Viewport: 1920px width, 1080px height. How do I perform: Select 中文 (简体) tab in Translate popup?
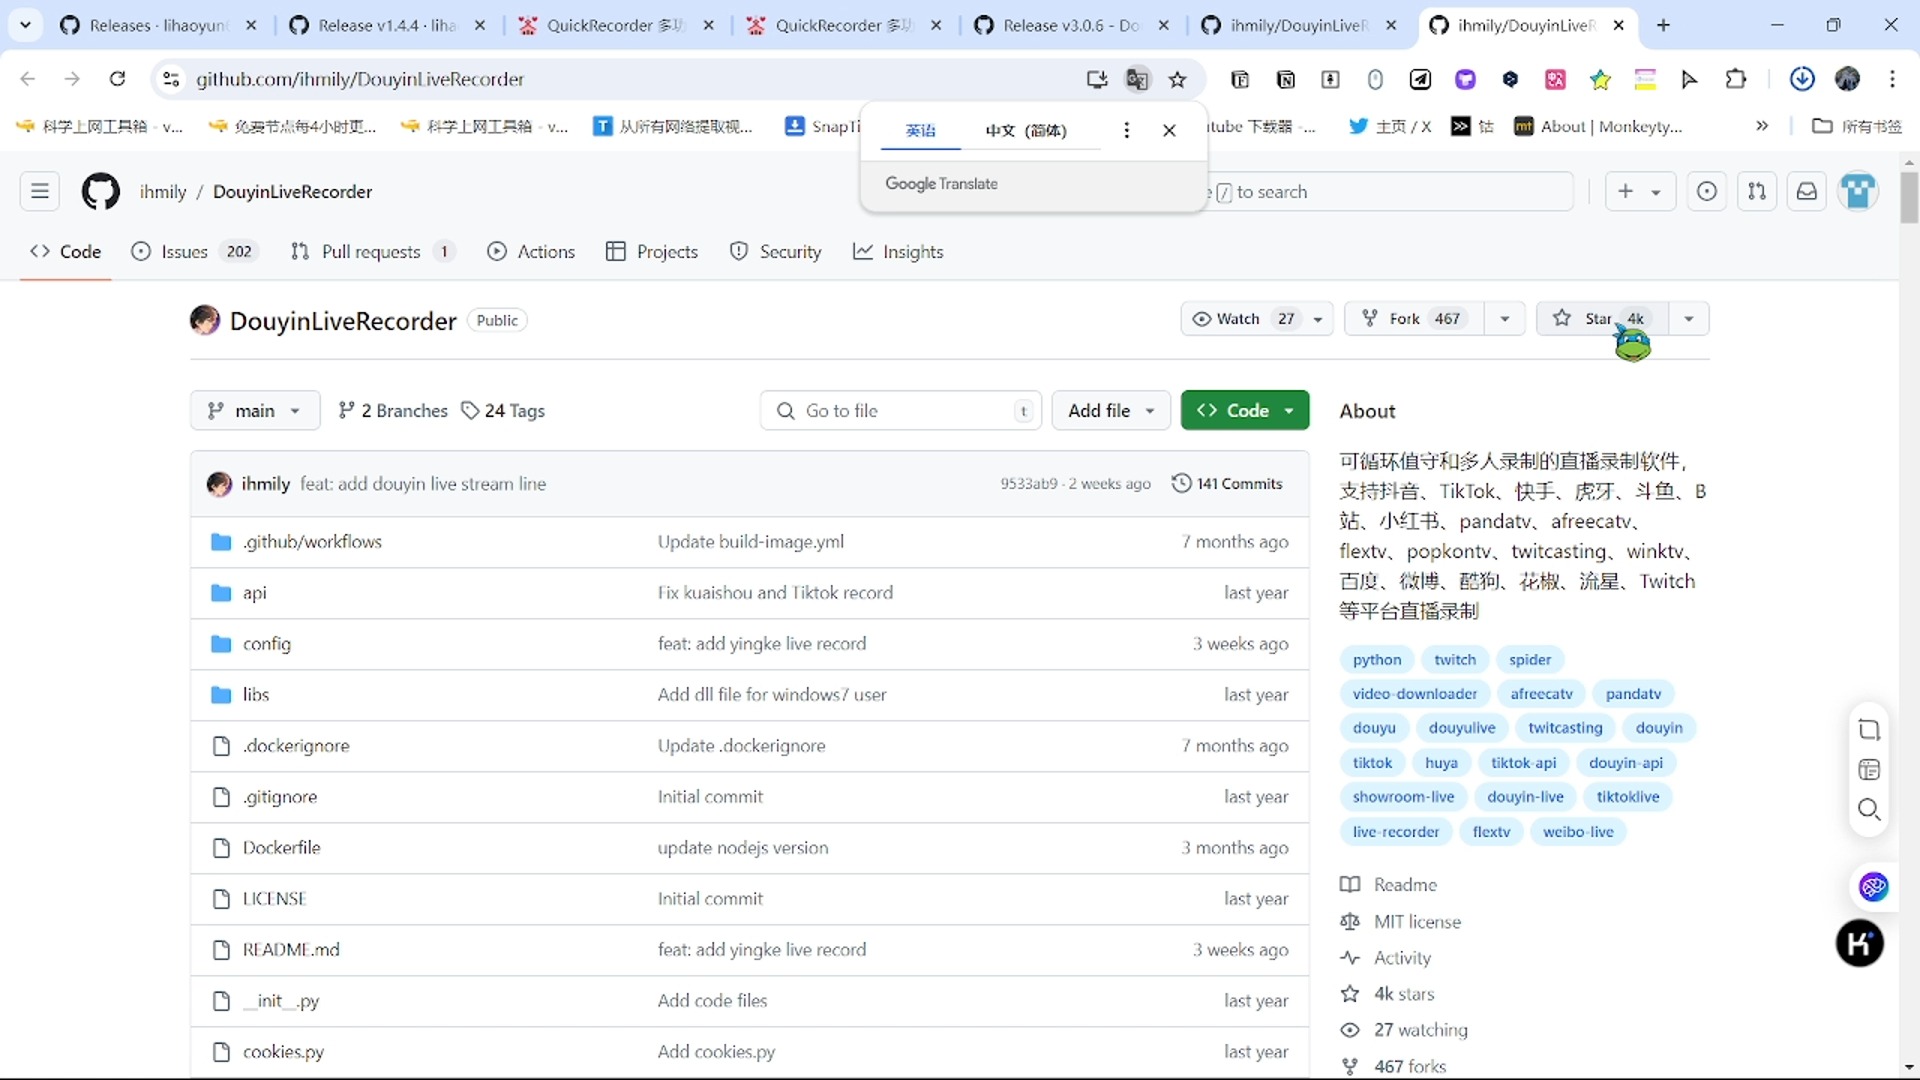pos(1026,130)
